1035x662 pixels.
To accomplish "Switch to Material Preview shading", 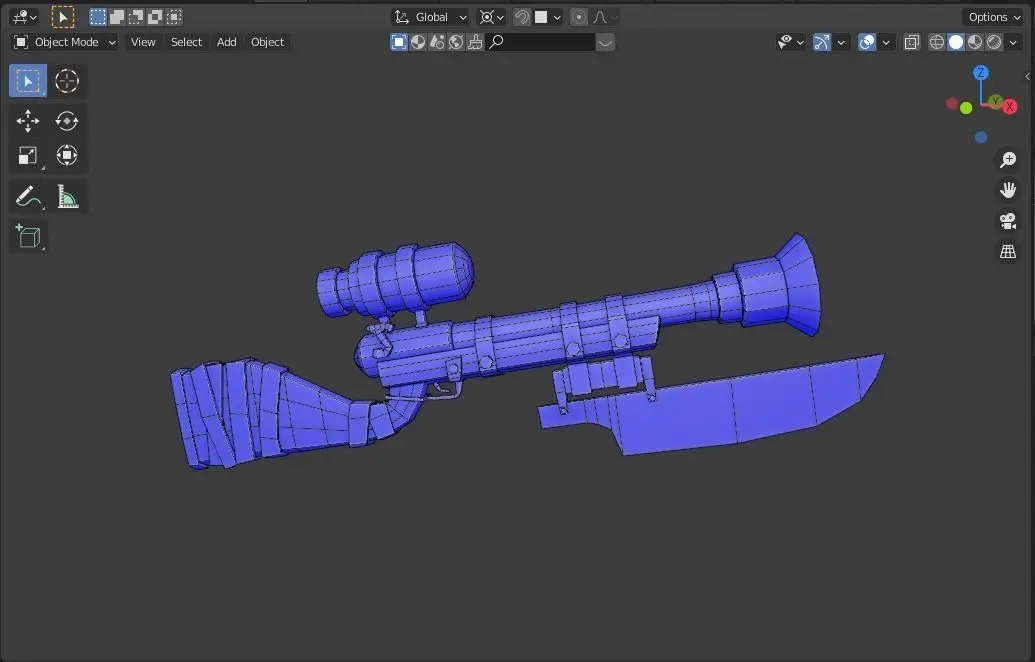I will click(975, 42).
